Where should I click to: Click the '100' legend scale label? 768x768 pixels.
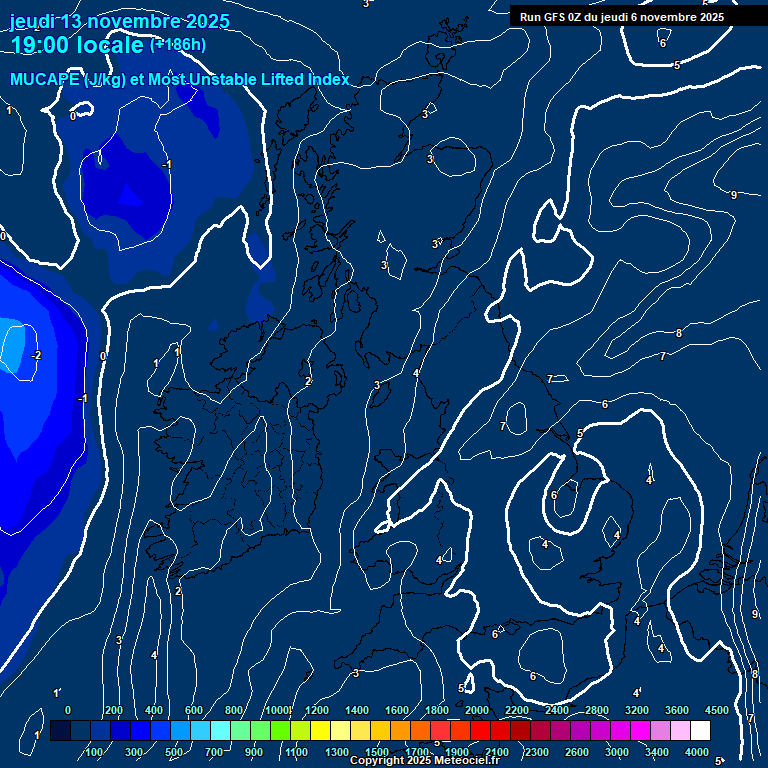click(94, 752)
